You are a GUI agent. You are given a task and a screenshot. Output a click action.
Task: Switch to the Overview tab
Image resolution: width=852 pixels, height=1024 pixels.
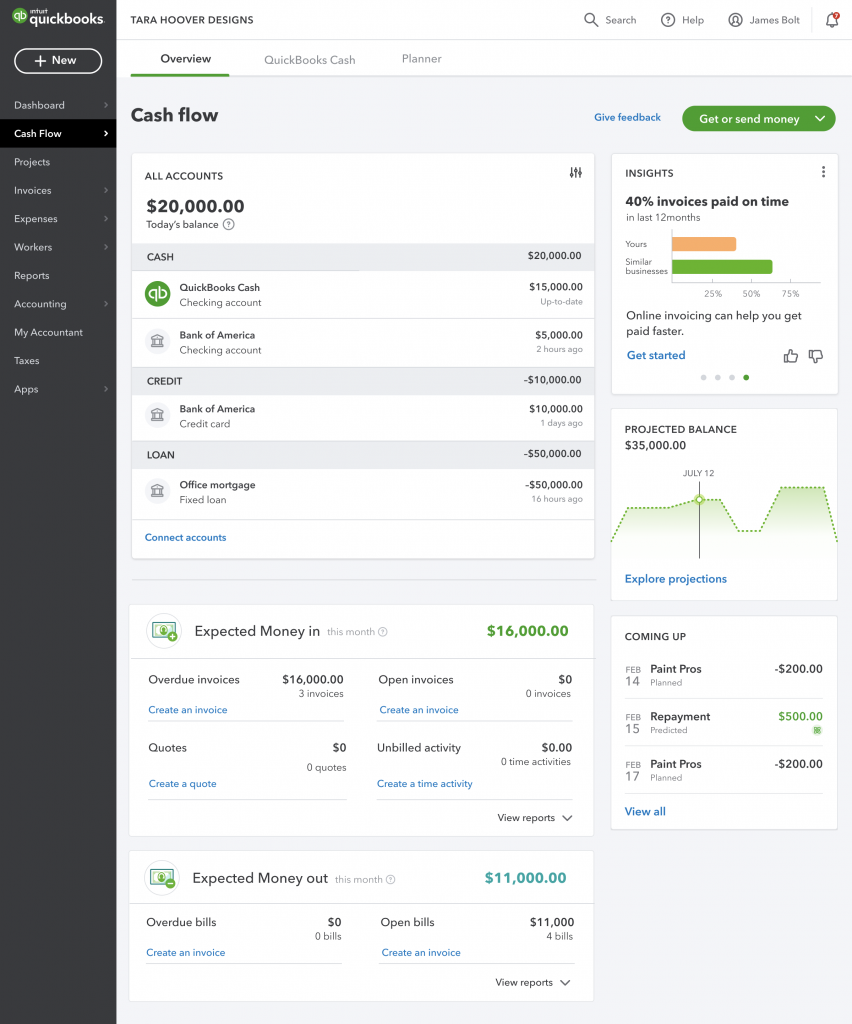click(185, 59)
